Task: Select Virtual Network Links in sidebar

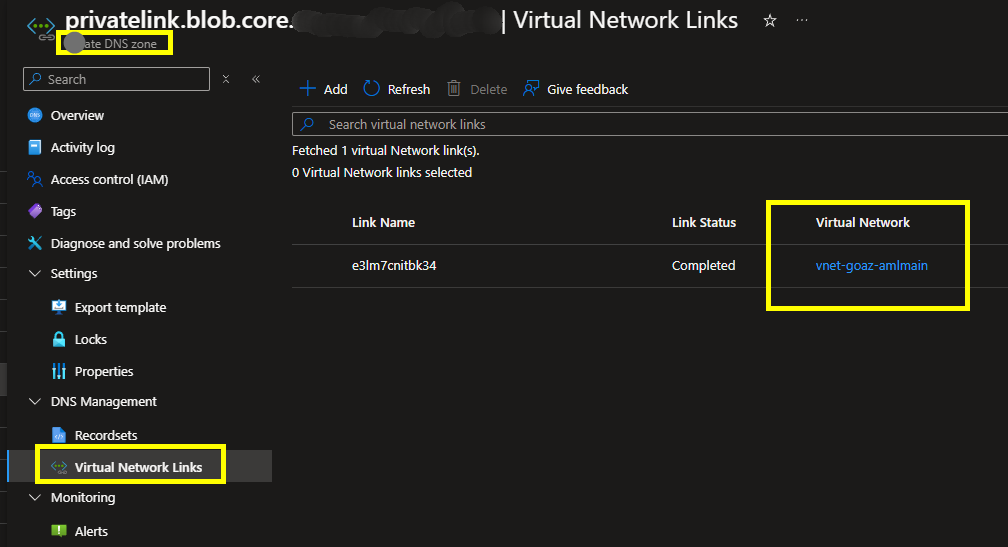Action: [138, 467]
